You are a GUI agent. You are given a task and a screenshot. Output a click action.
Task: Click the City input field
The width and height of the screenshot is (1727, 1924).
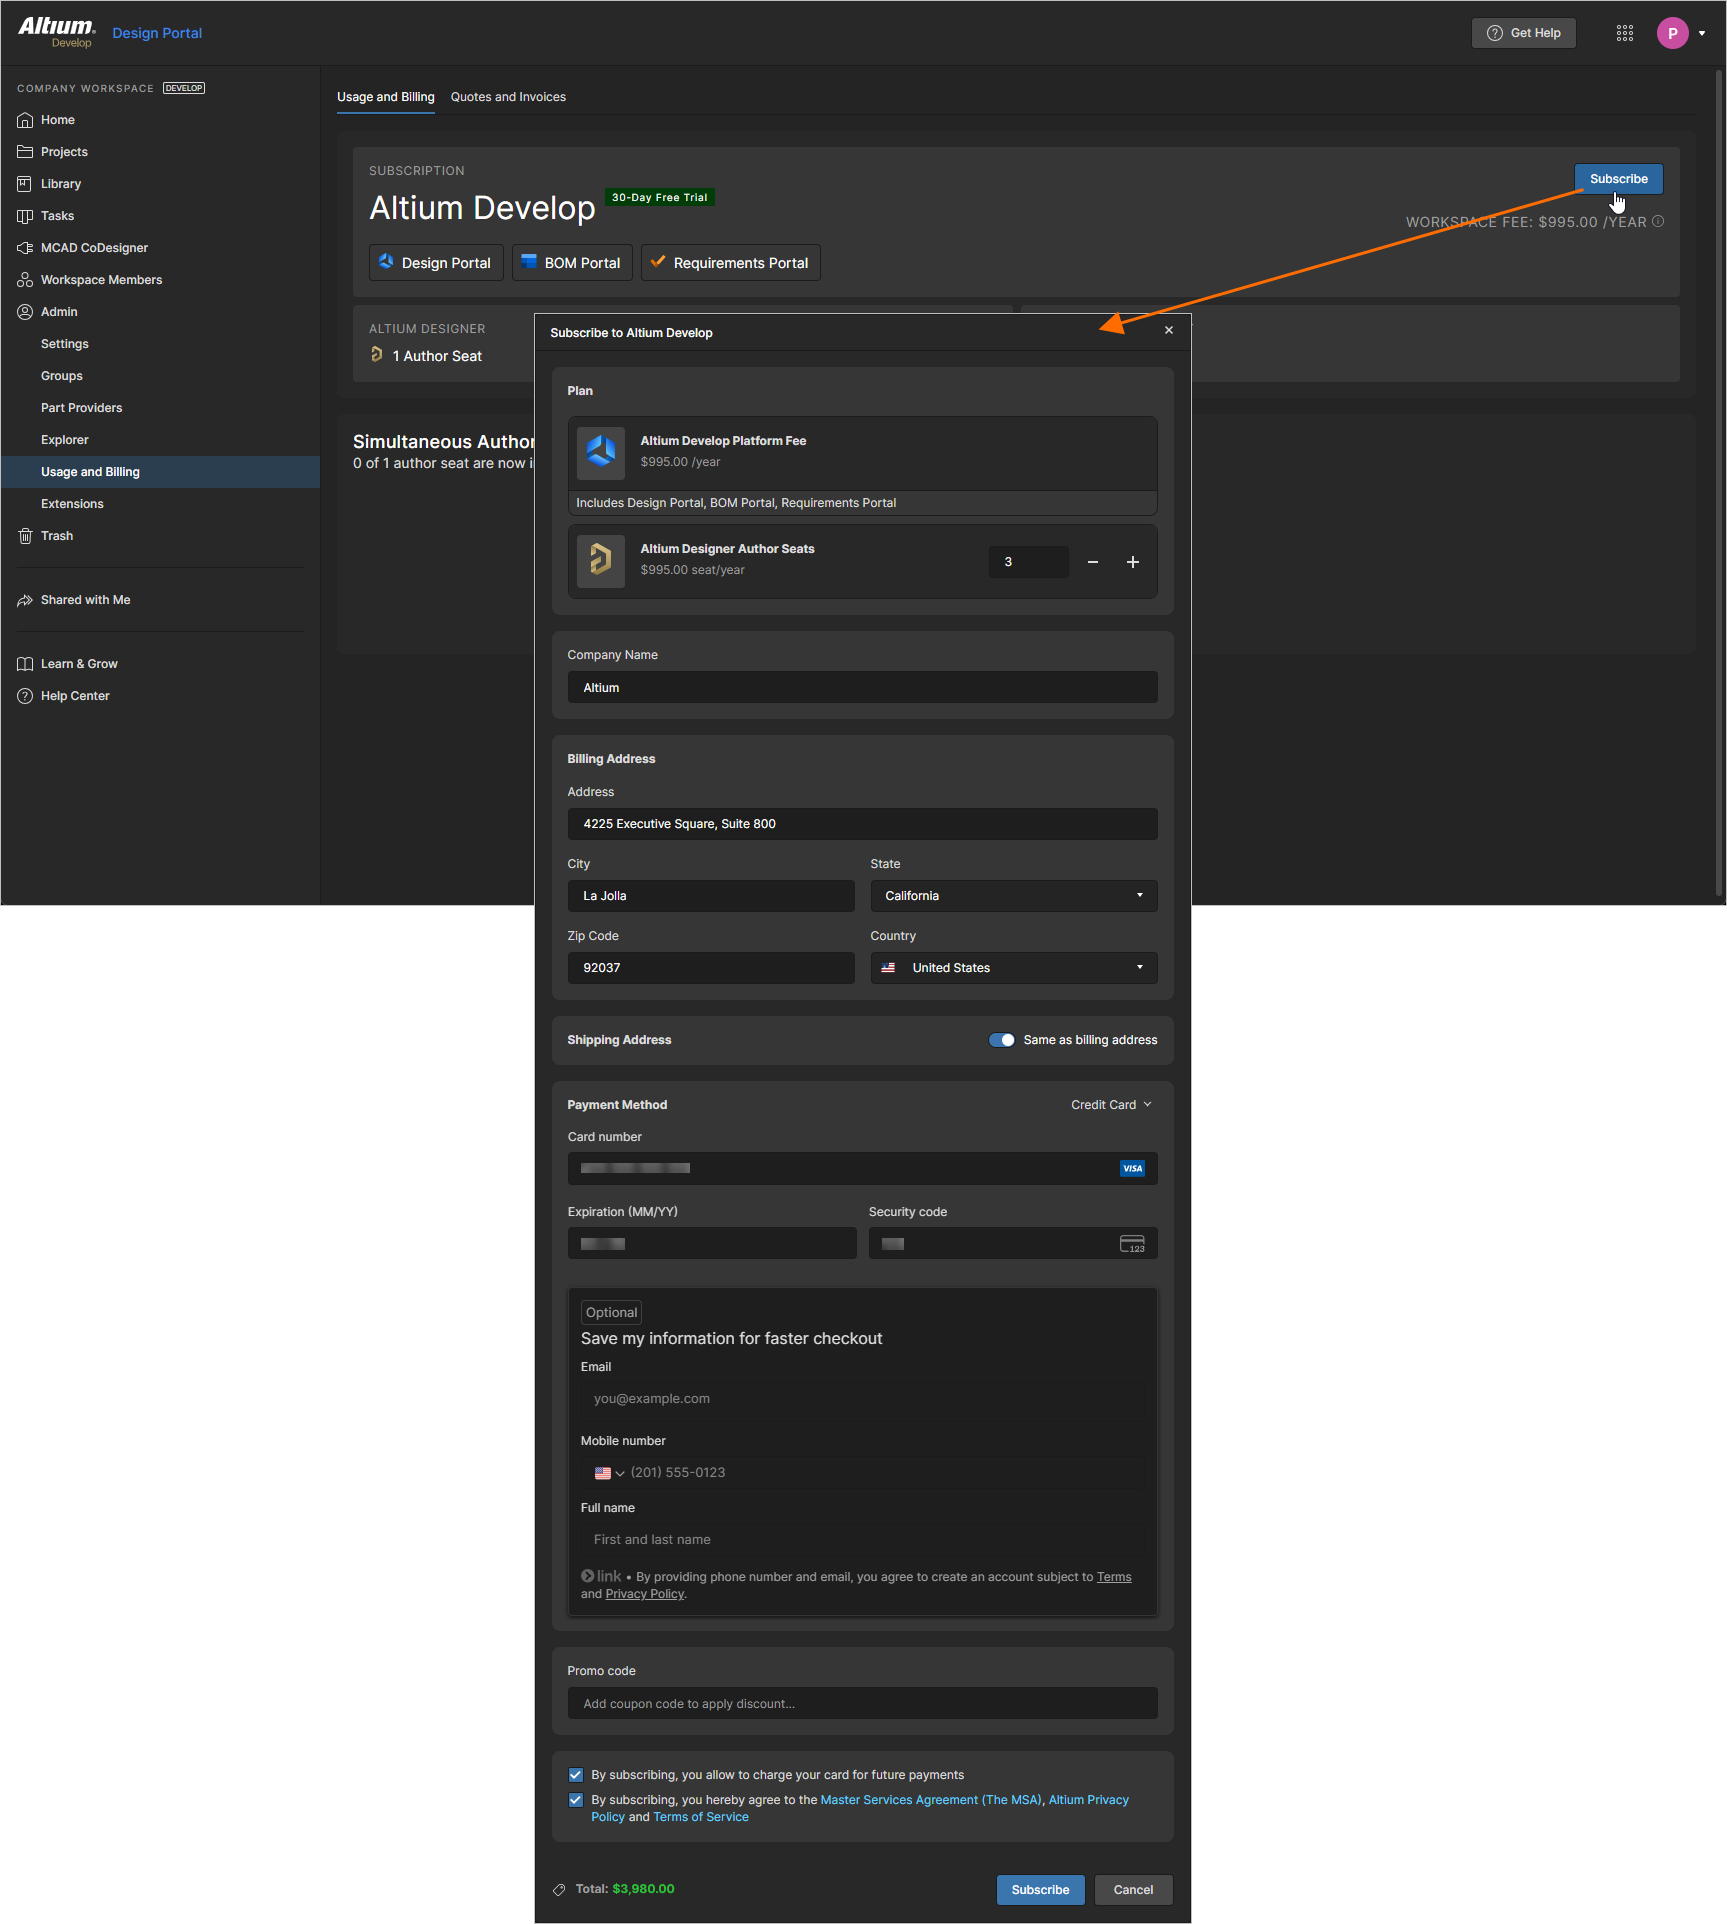[x=711, y=896]
